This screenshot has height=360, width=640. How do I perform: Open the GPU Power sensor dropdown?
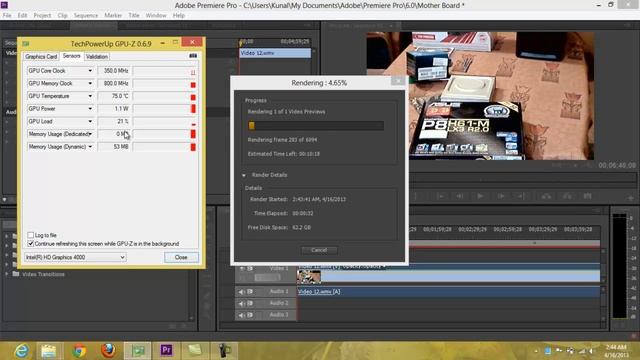tap(90, 109)
